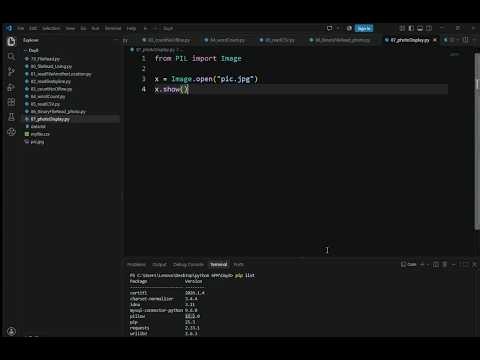Split the terminal
480x360 pixels.
point(436,264)
